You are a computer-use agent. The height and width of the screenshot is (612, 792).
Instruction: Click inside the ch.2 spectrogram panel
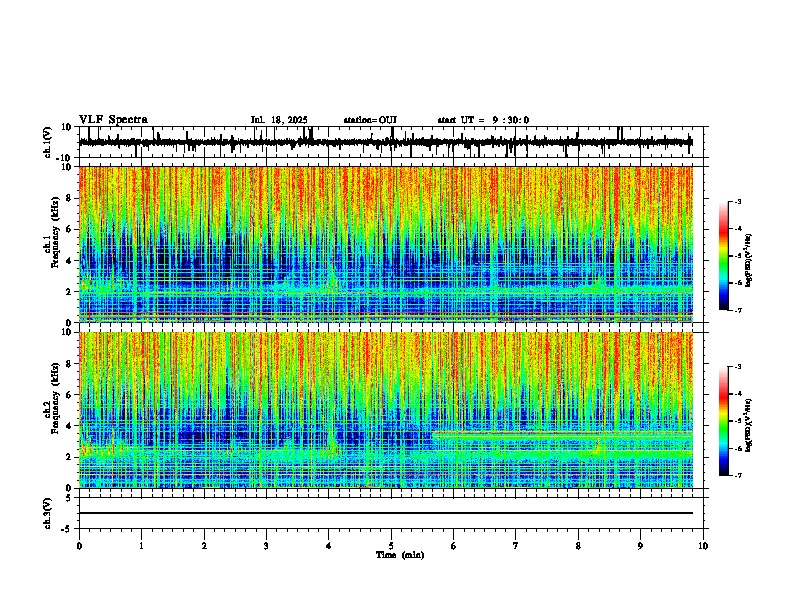[x=386, y=410]
